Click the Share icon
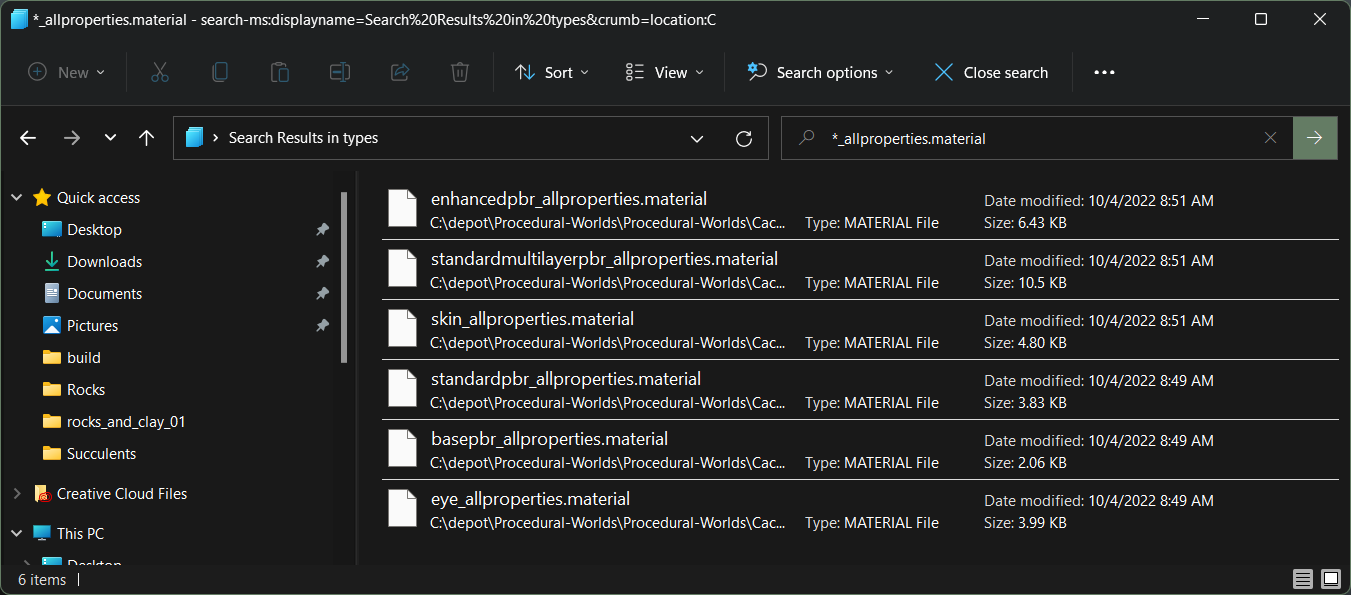The width and height of the screenshot is (1351, 595). (399, 71)
